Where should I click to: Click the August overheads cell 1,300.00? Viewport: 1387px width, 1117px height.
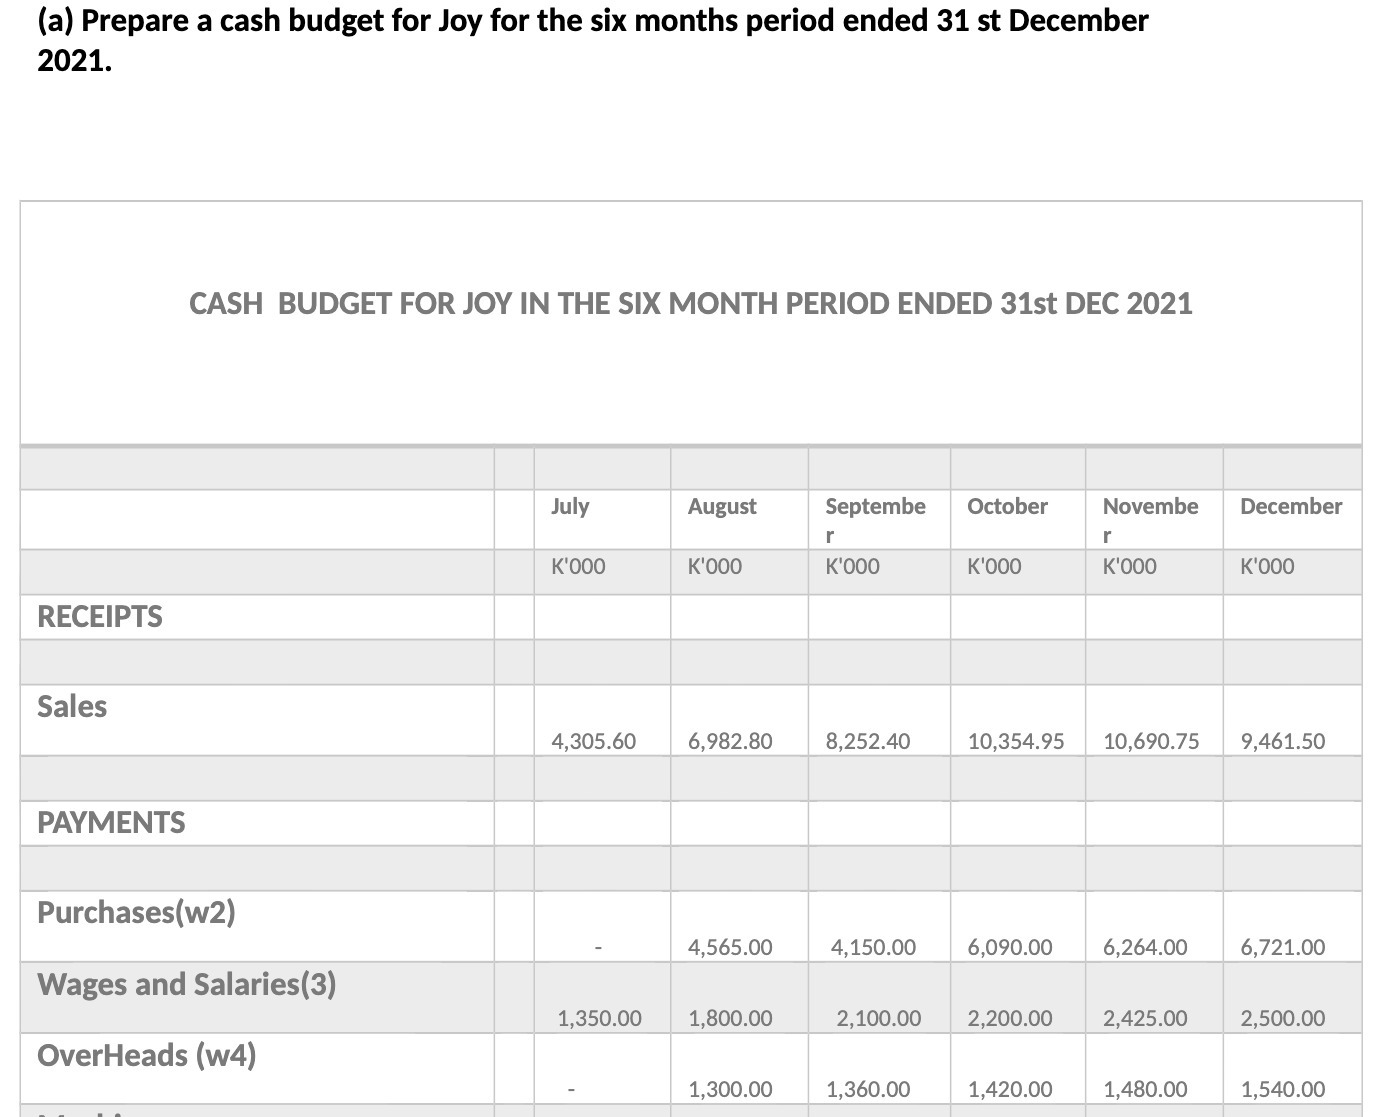730,1089
